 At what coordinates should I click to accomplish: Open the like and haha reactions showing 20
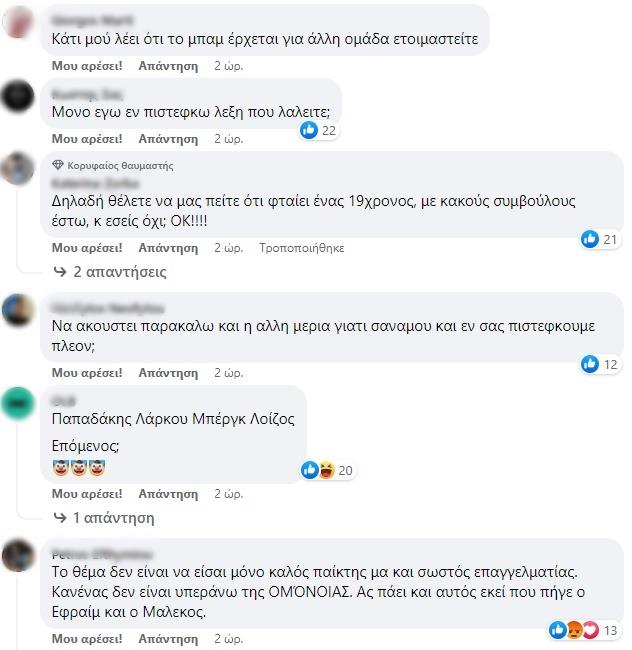[x=327, y=470]
